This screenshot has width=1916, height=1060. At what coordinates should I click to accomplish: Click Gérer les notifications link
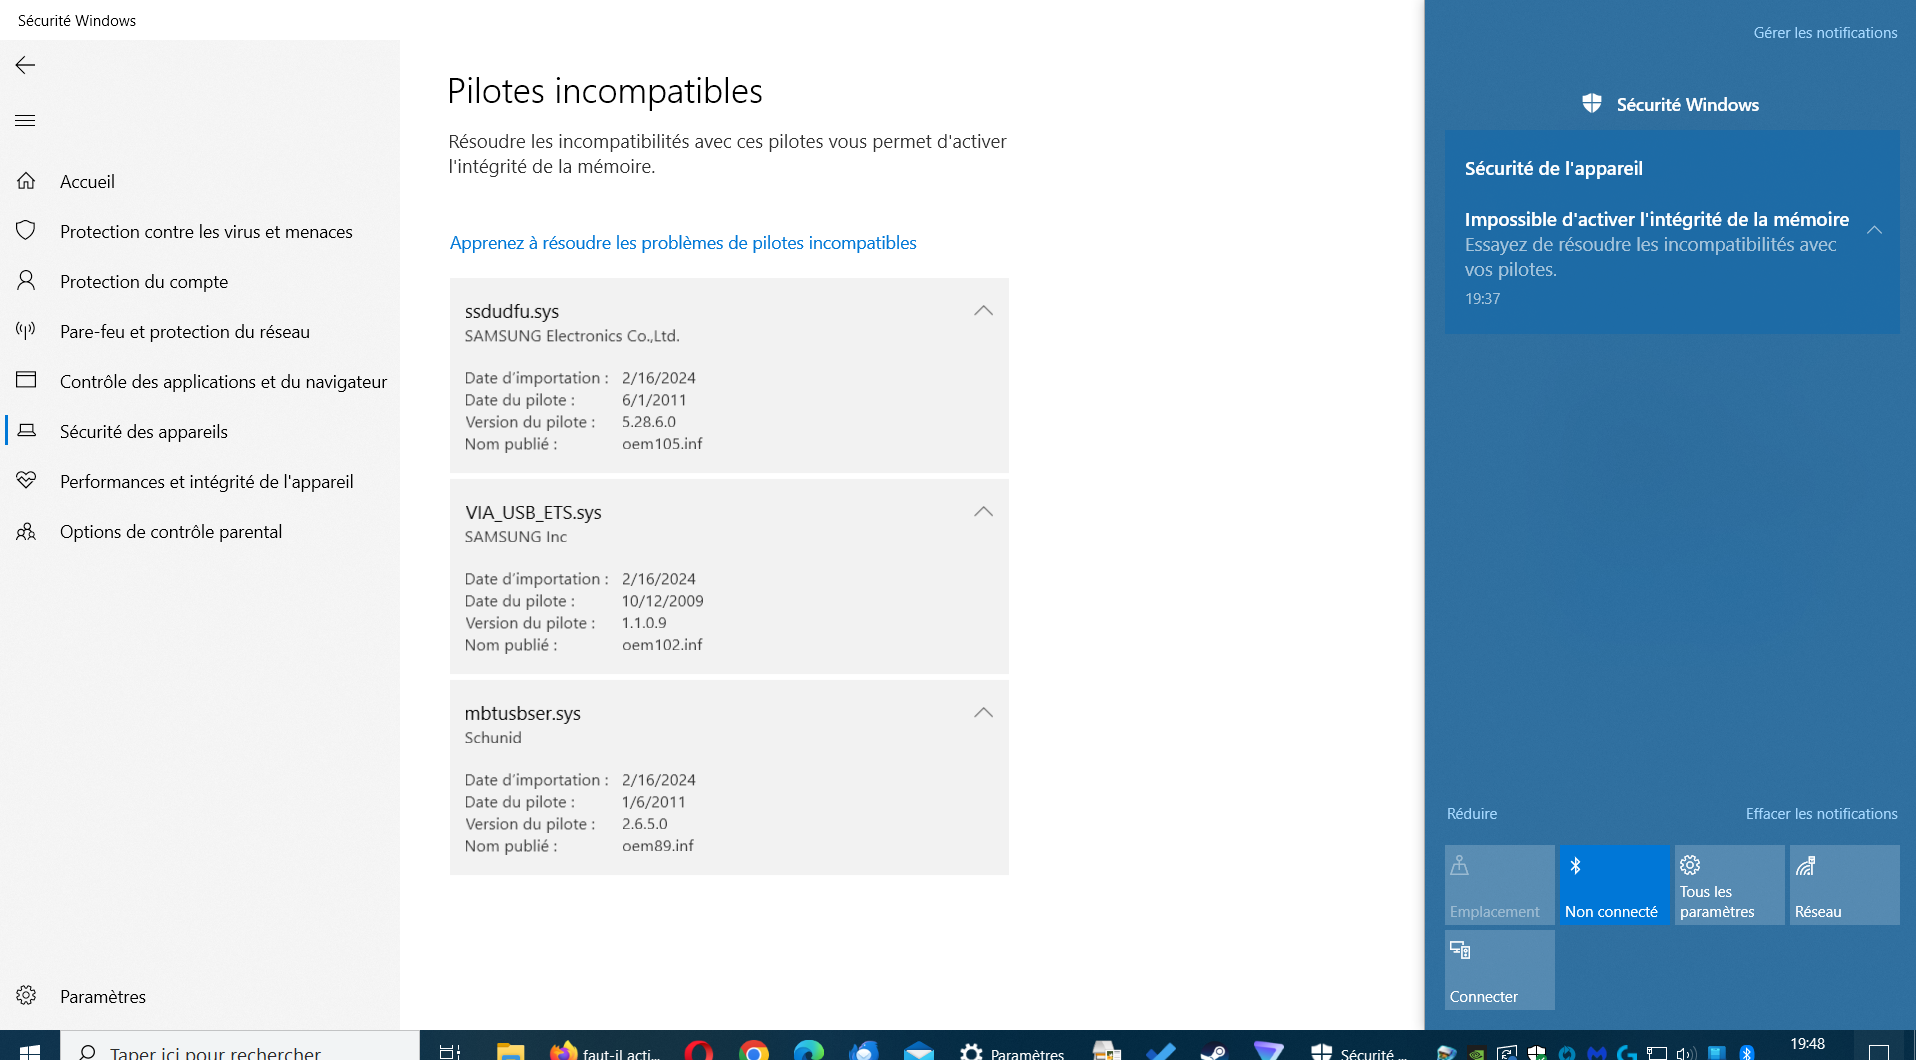(1825, 33)
